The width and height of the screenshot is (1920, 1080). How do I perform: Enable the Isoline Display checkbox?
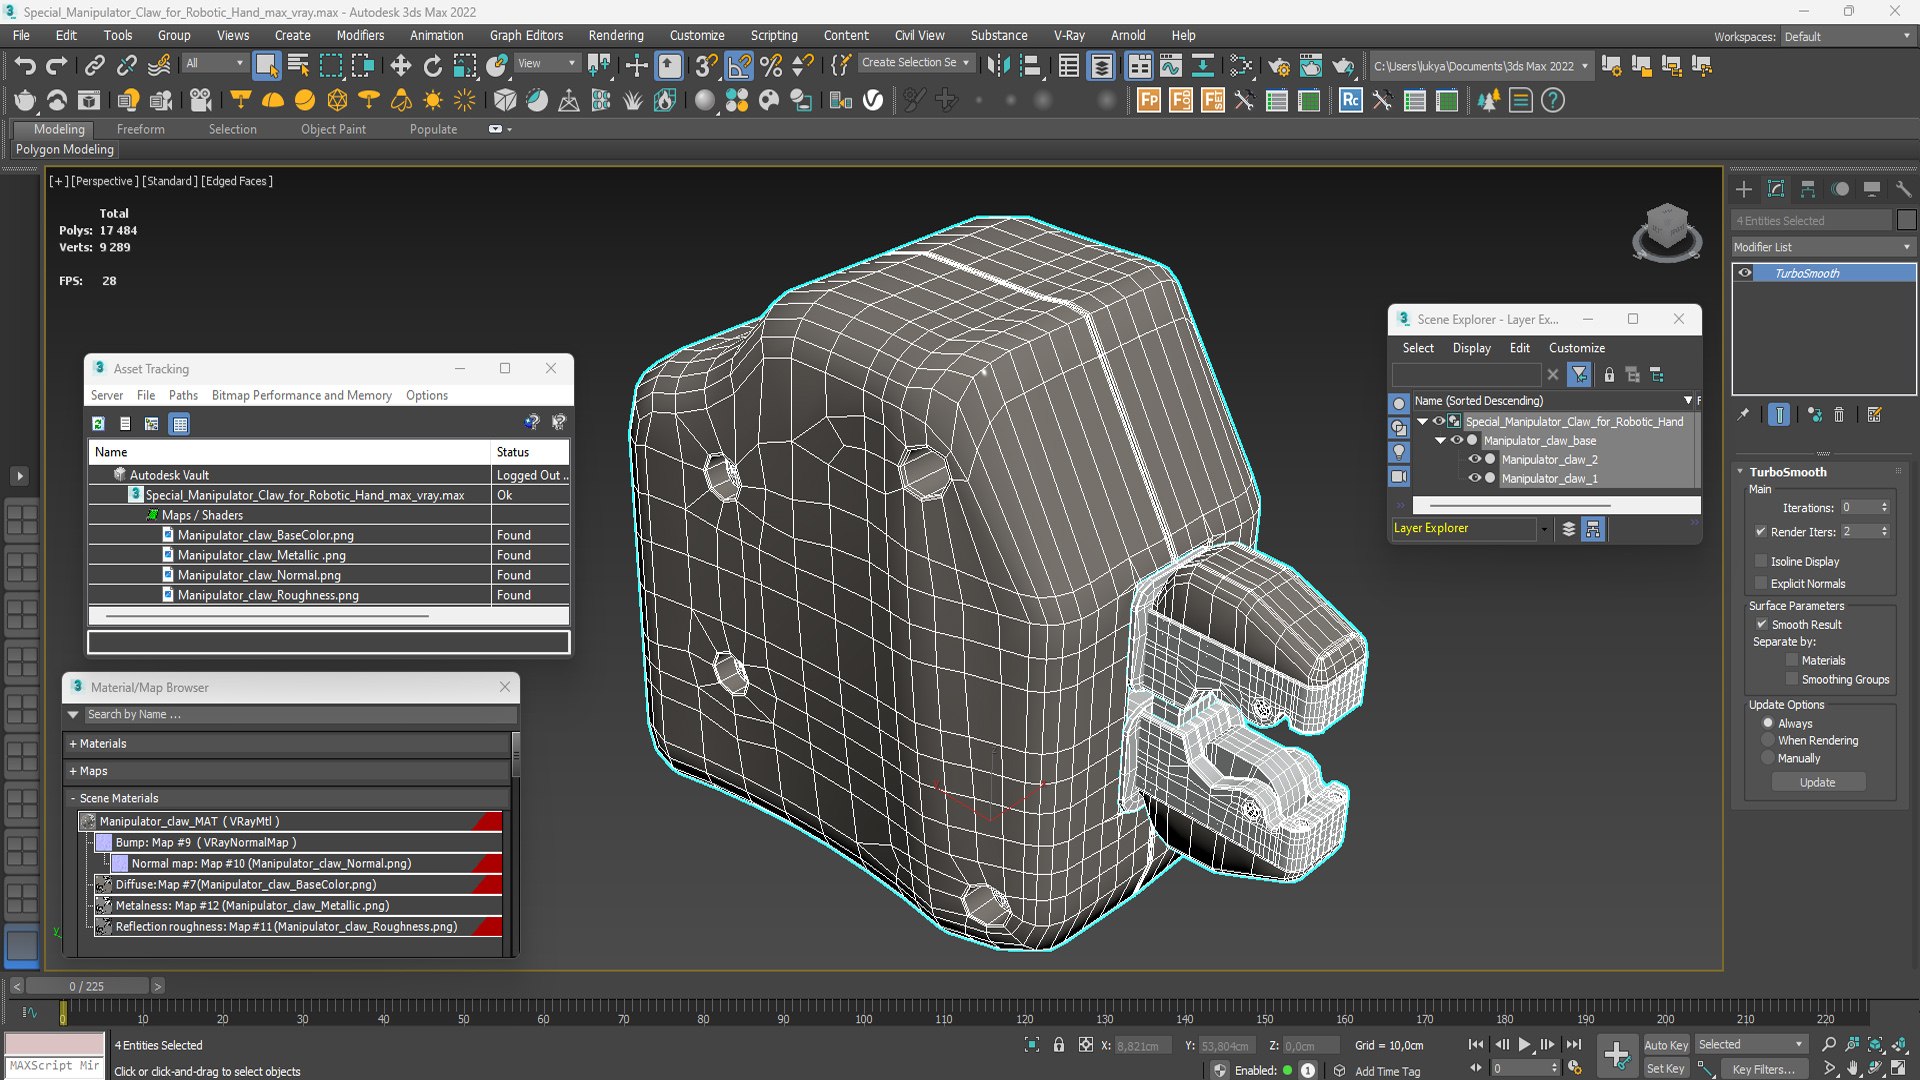[1761, 561]
